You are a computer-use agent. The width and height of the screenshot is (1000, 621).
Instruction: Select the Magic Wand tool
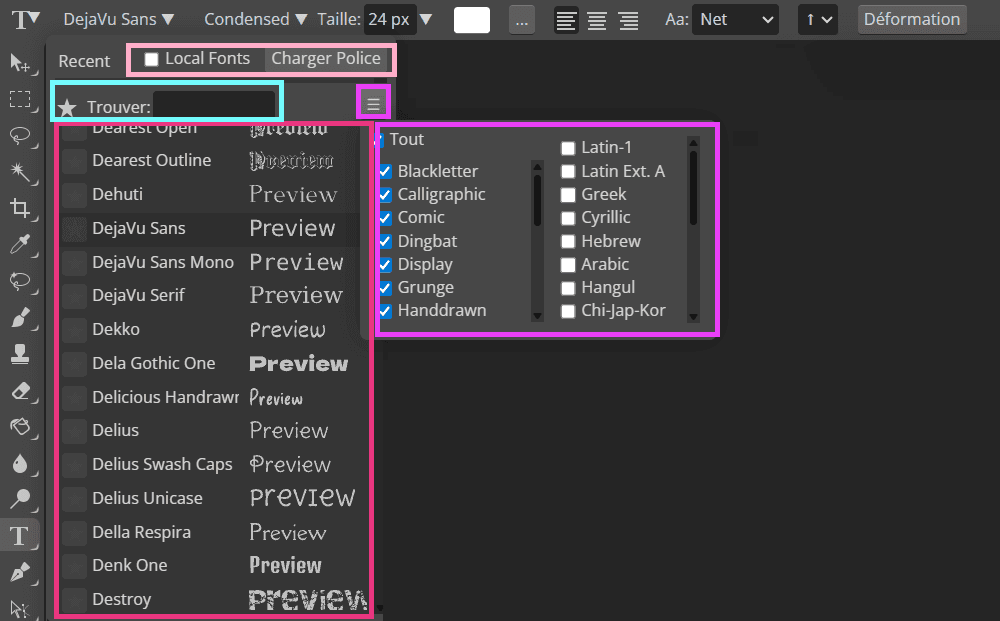tap(20, 172)
